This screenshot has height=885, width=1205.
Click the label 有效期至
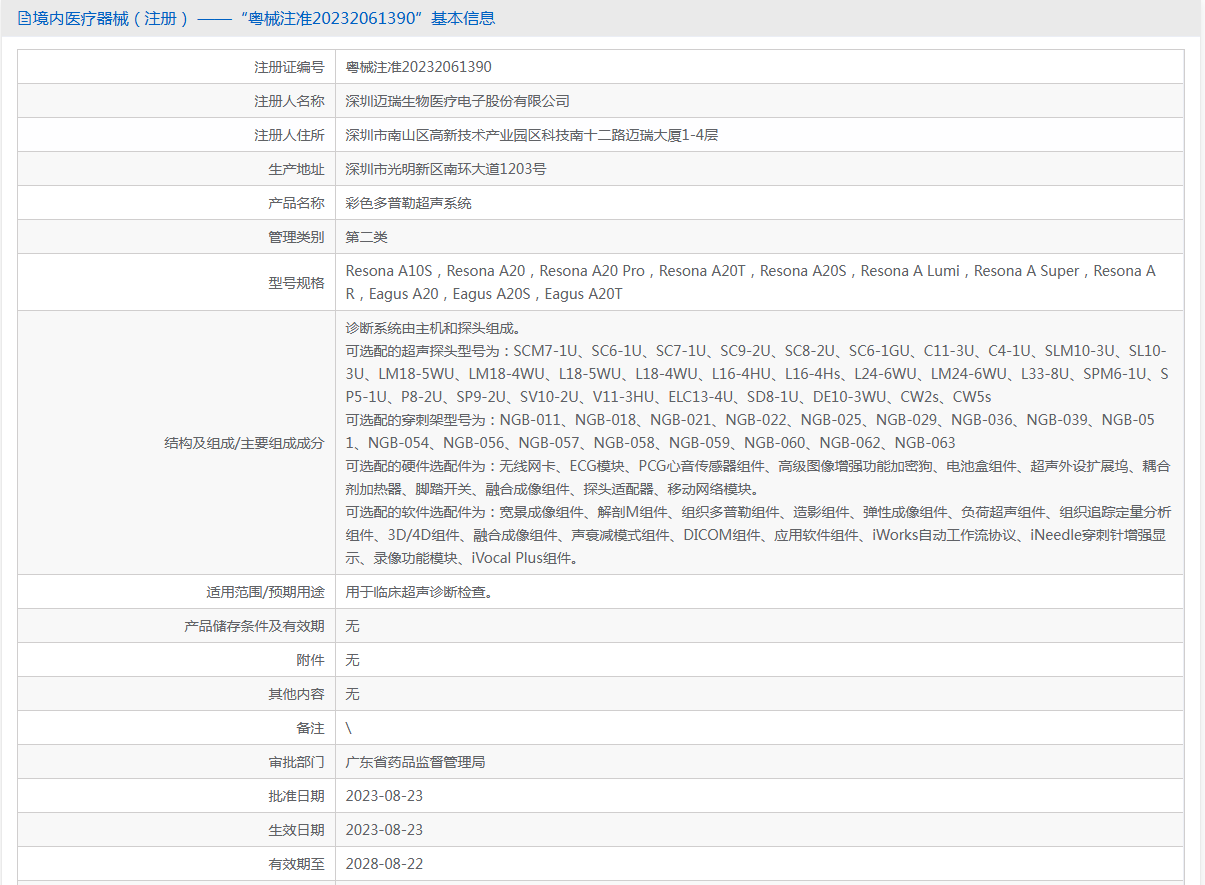pos(297,864)
